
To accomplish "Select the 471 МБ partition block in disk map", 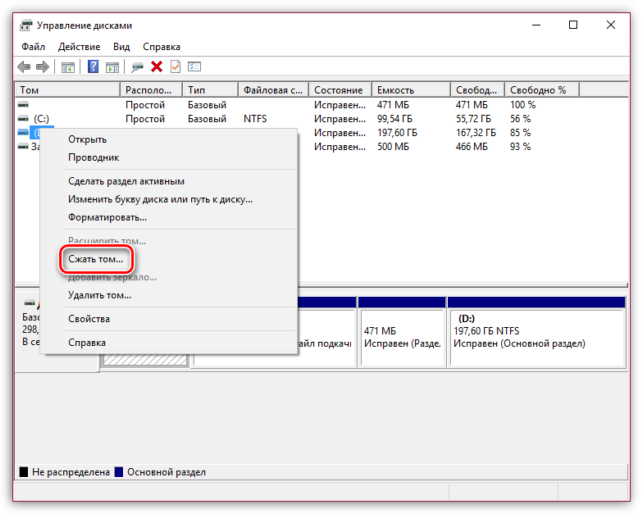I will coord(402,331).
